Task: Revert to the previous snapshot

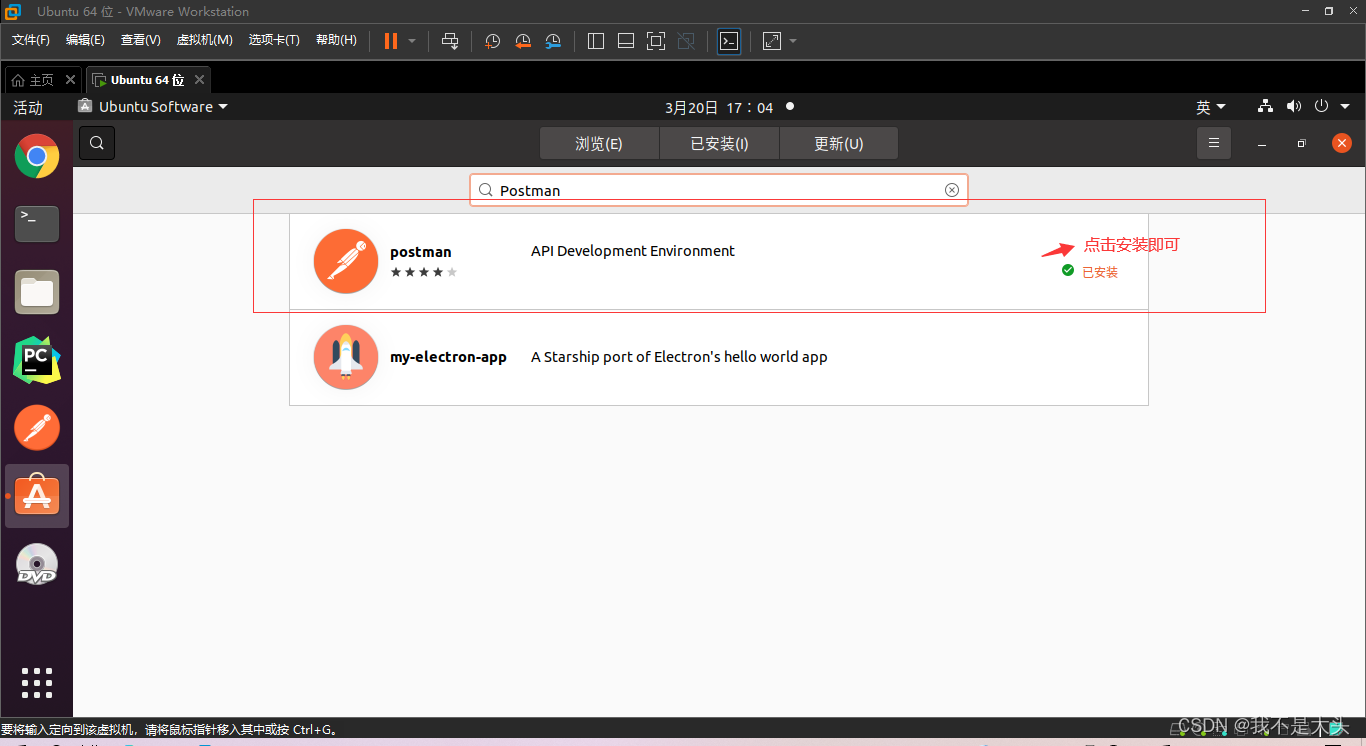Action: (x=523, y=41)
